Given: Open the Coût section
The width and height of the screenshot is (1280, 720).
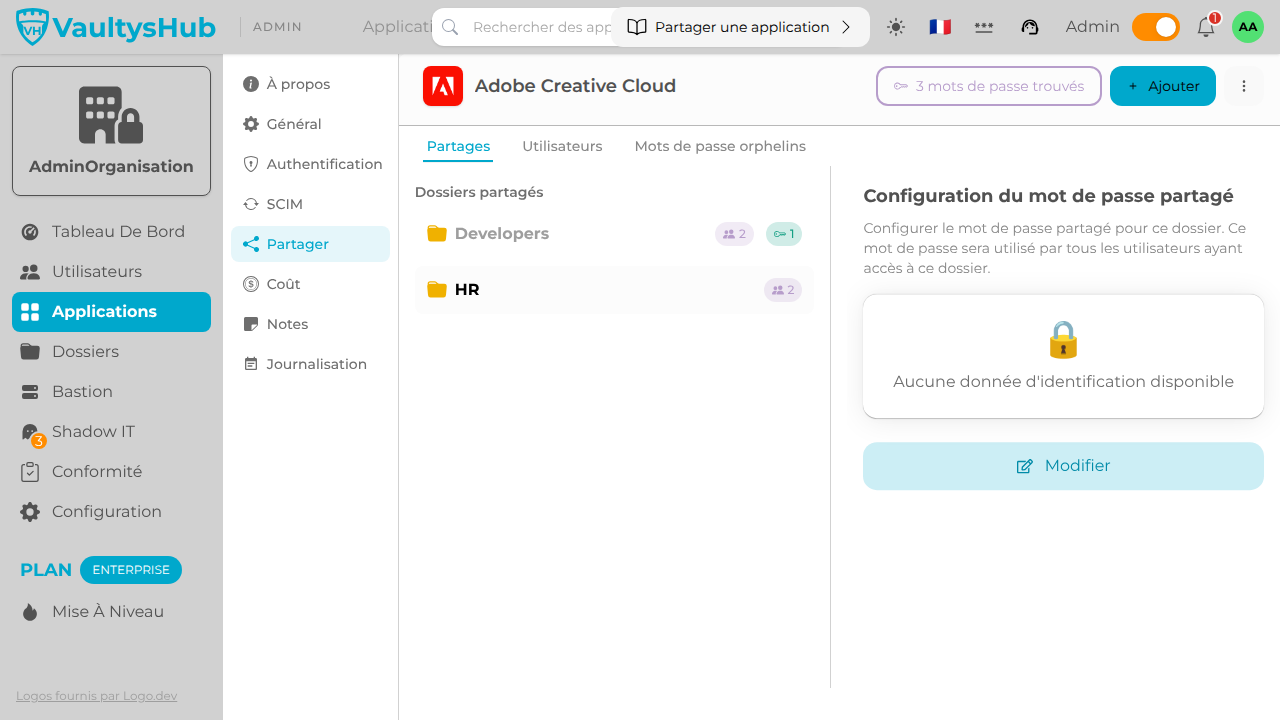Looking at the screenshot, I should pos(310,284).
